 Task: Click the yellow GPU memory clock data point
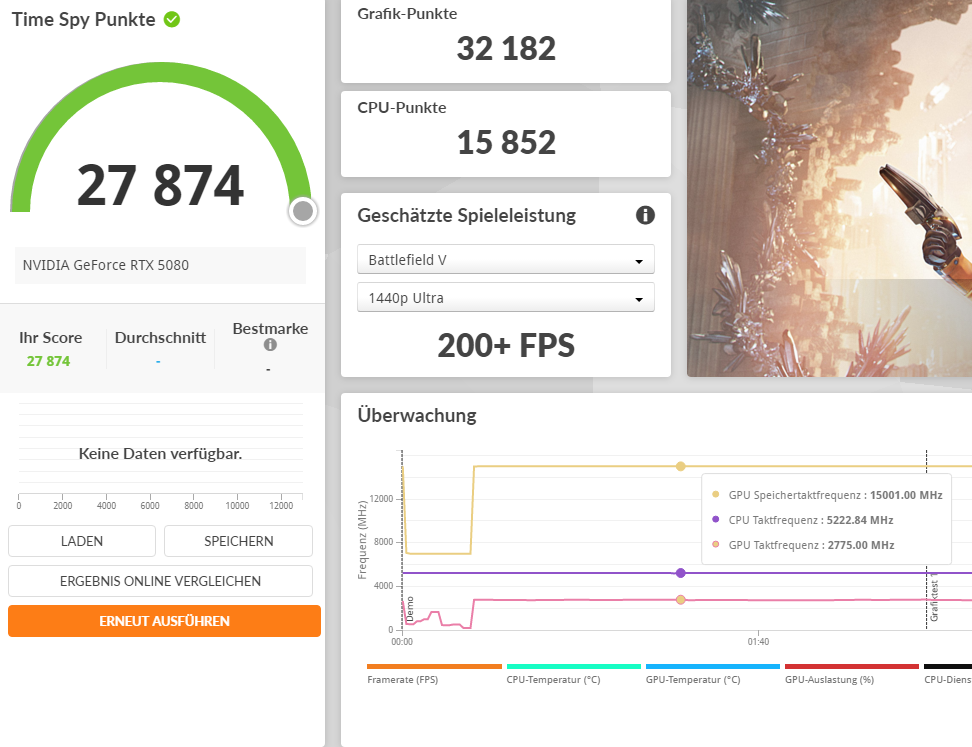coord(681,466)
